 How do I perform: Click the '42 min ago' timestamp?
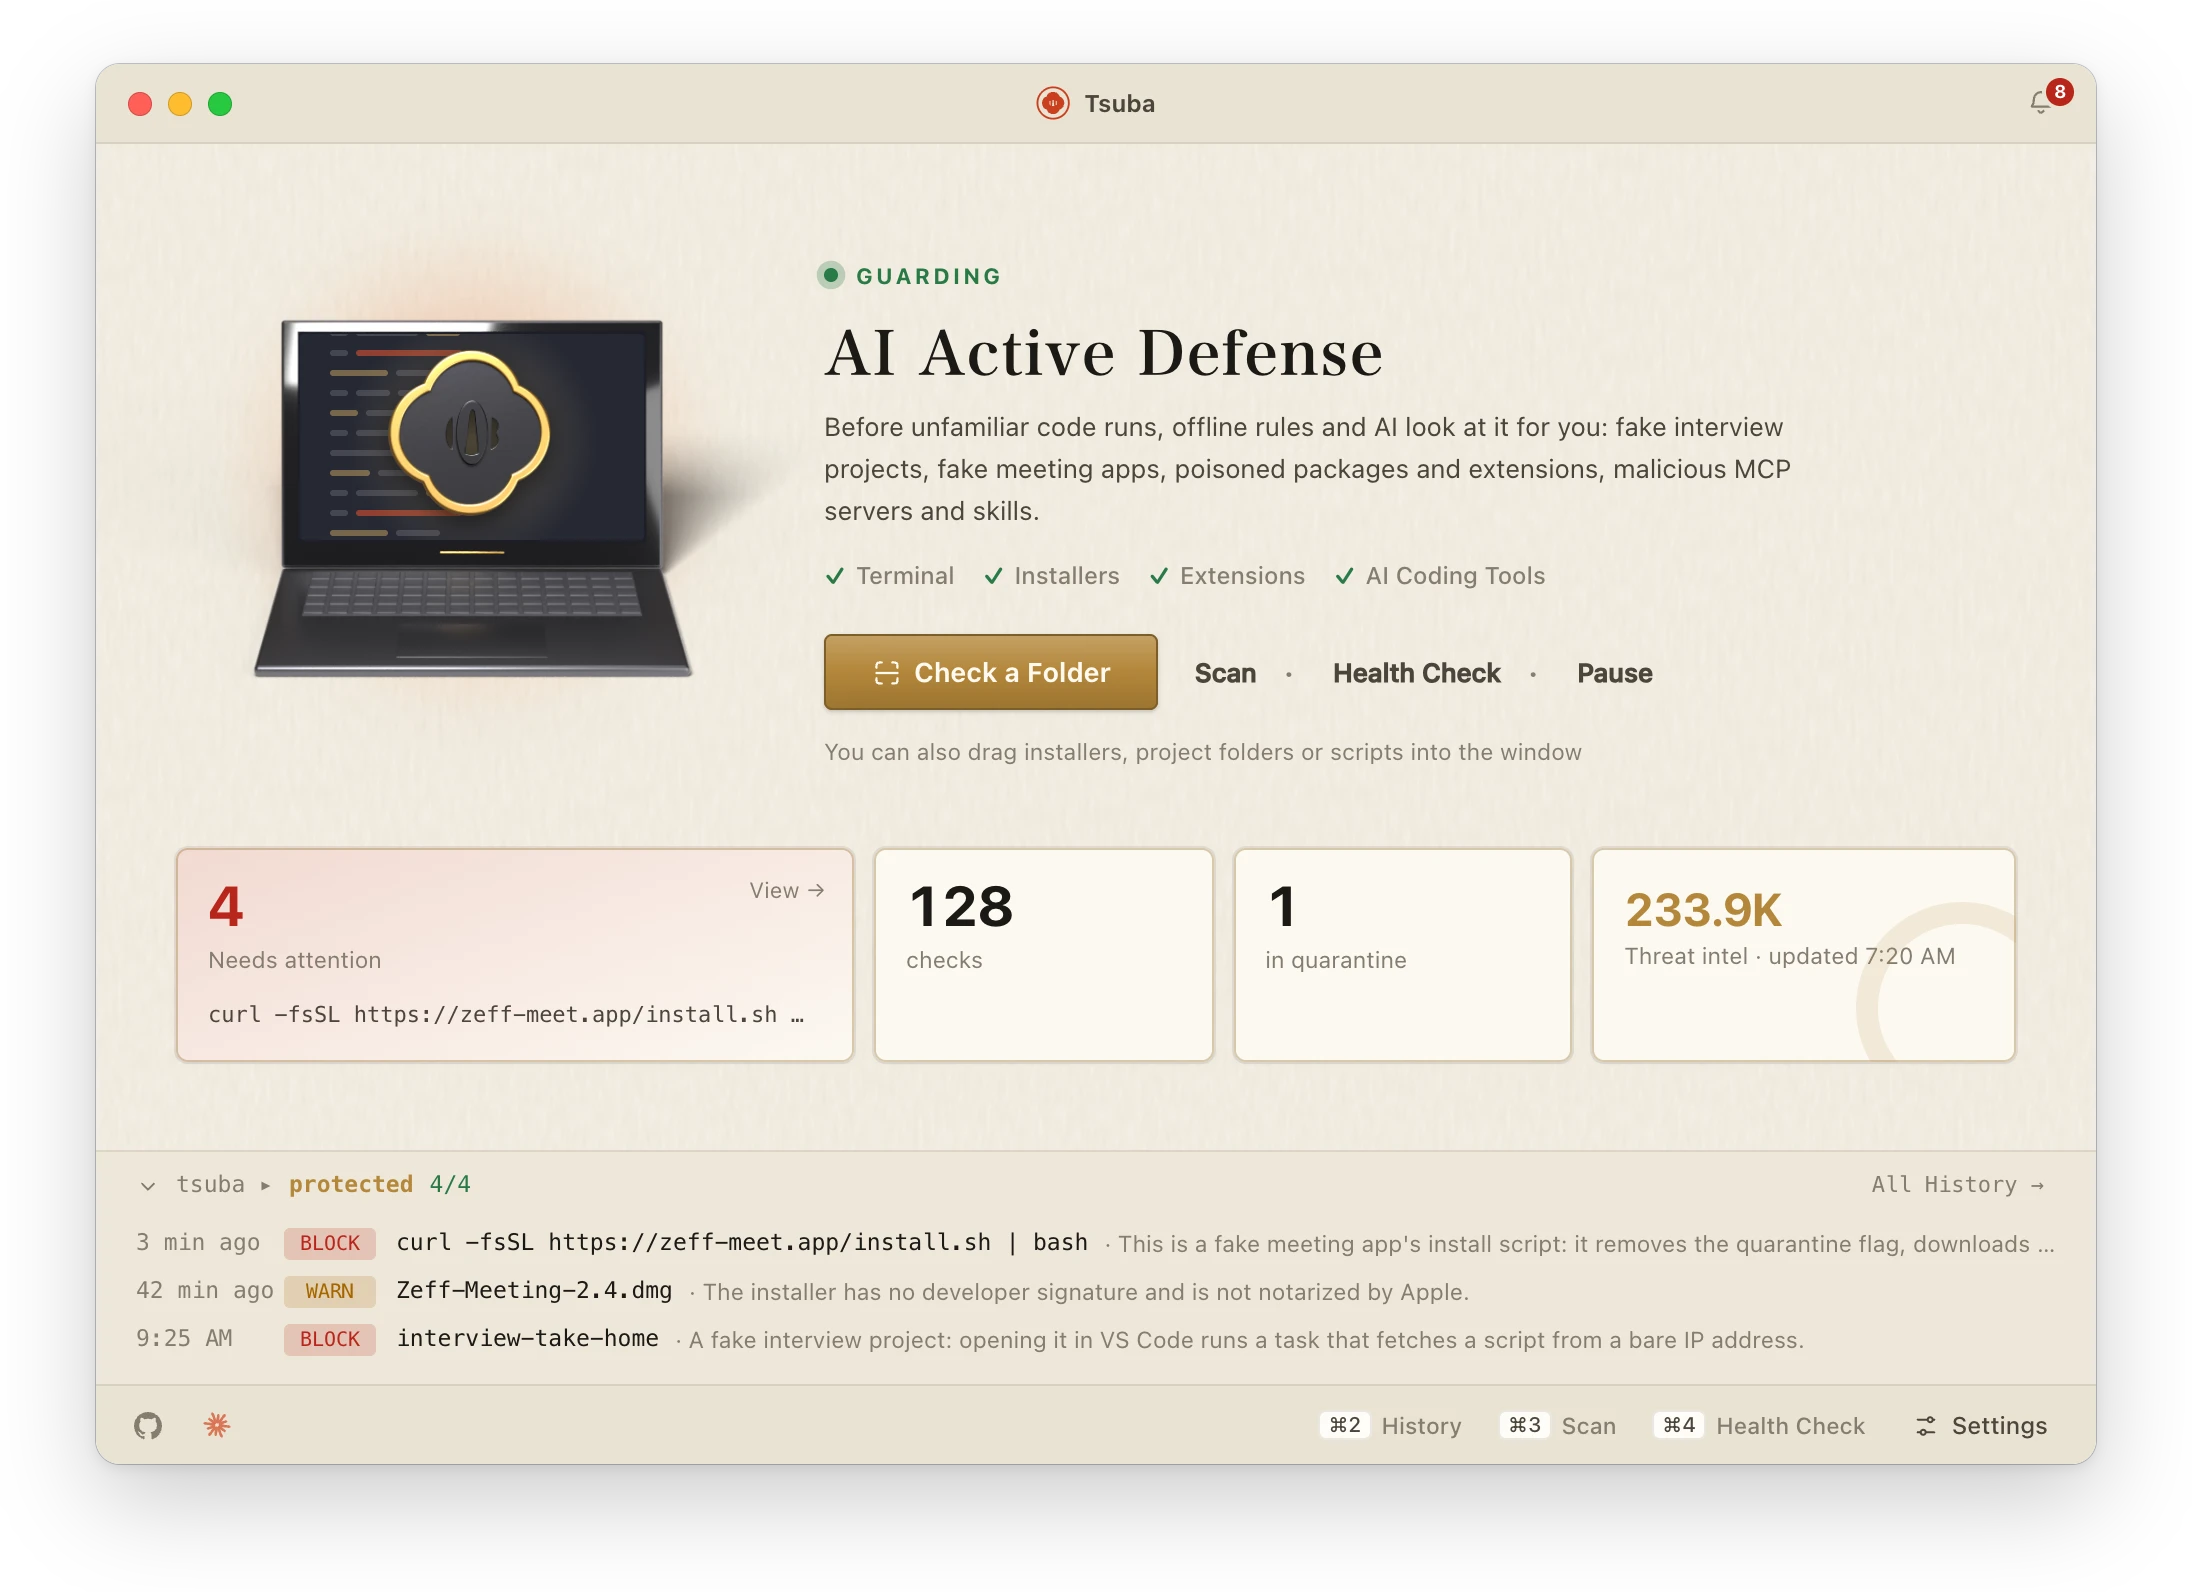205,1291
